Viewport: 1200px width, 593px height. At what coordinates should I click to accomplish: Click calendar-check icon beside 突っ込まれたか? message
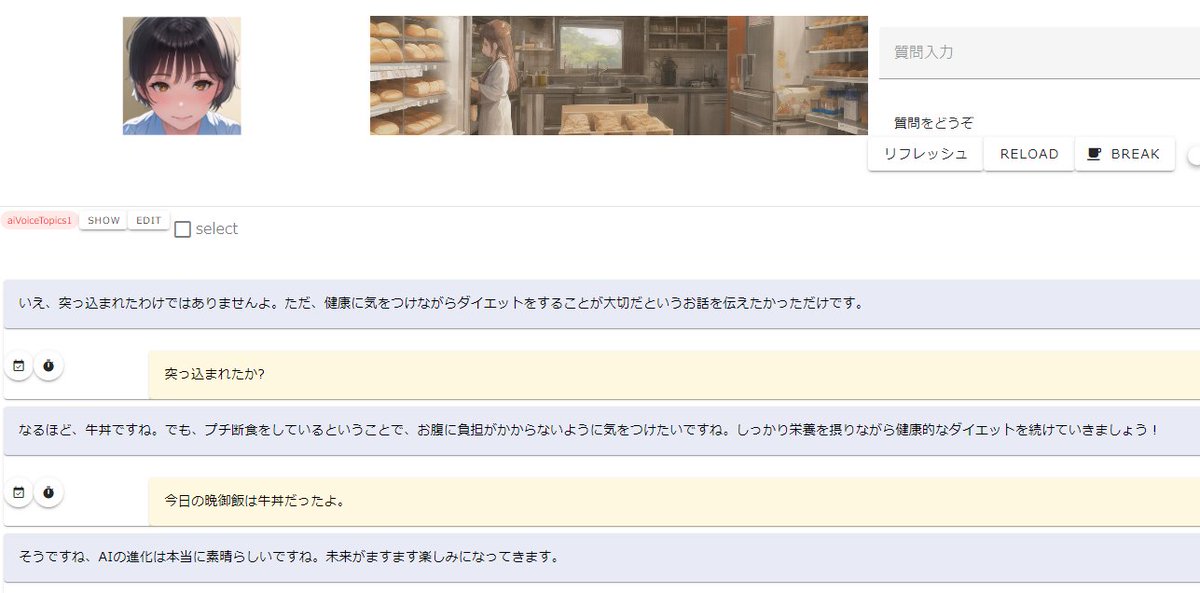point(18,366)
